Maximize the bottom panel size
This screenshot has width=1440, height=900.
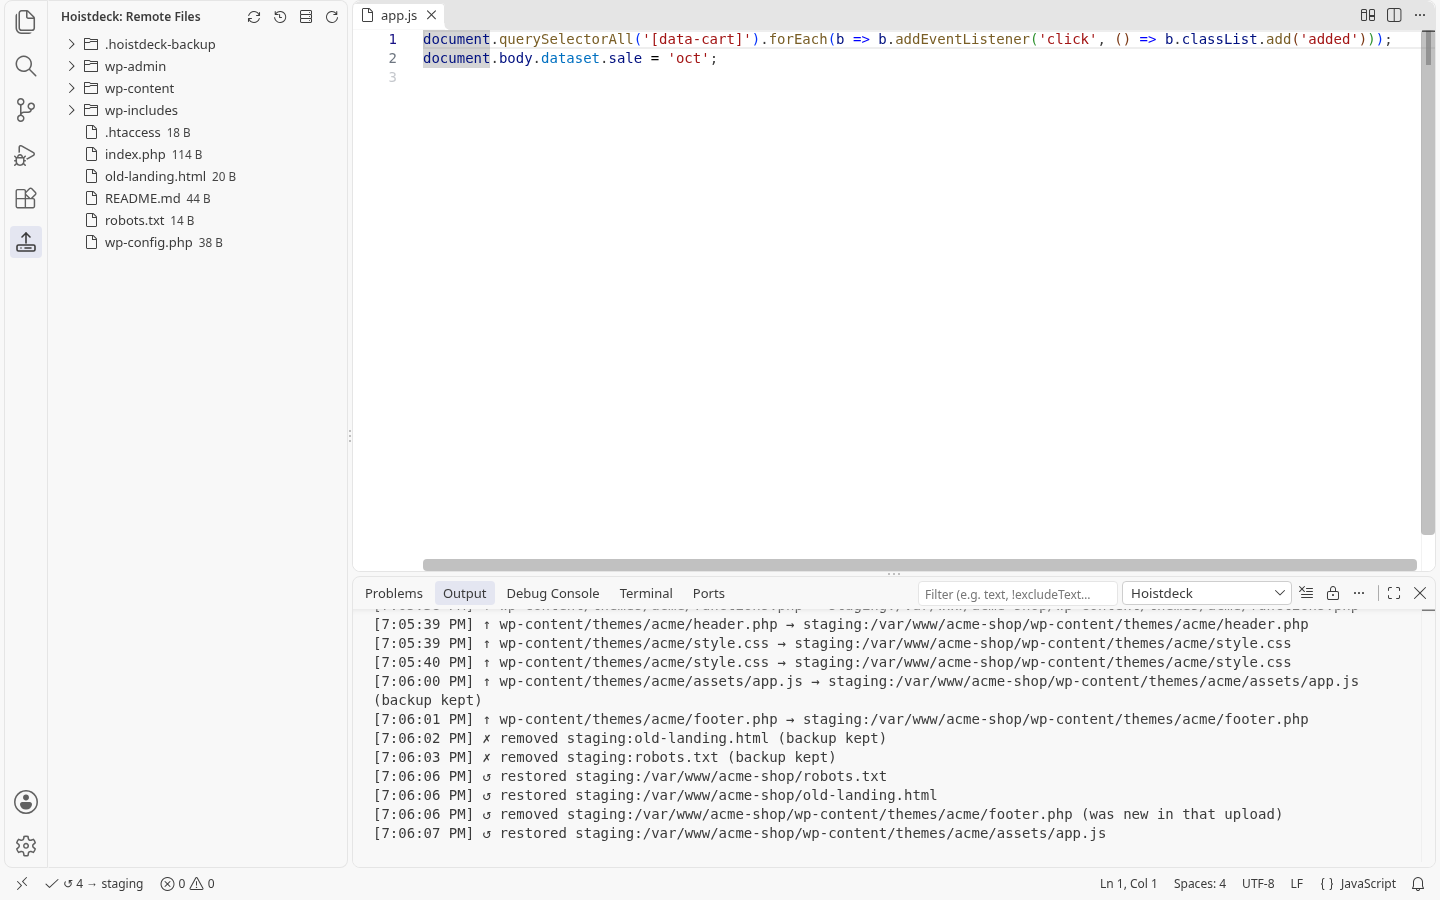tap(1394, 593)
